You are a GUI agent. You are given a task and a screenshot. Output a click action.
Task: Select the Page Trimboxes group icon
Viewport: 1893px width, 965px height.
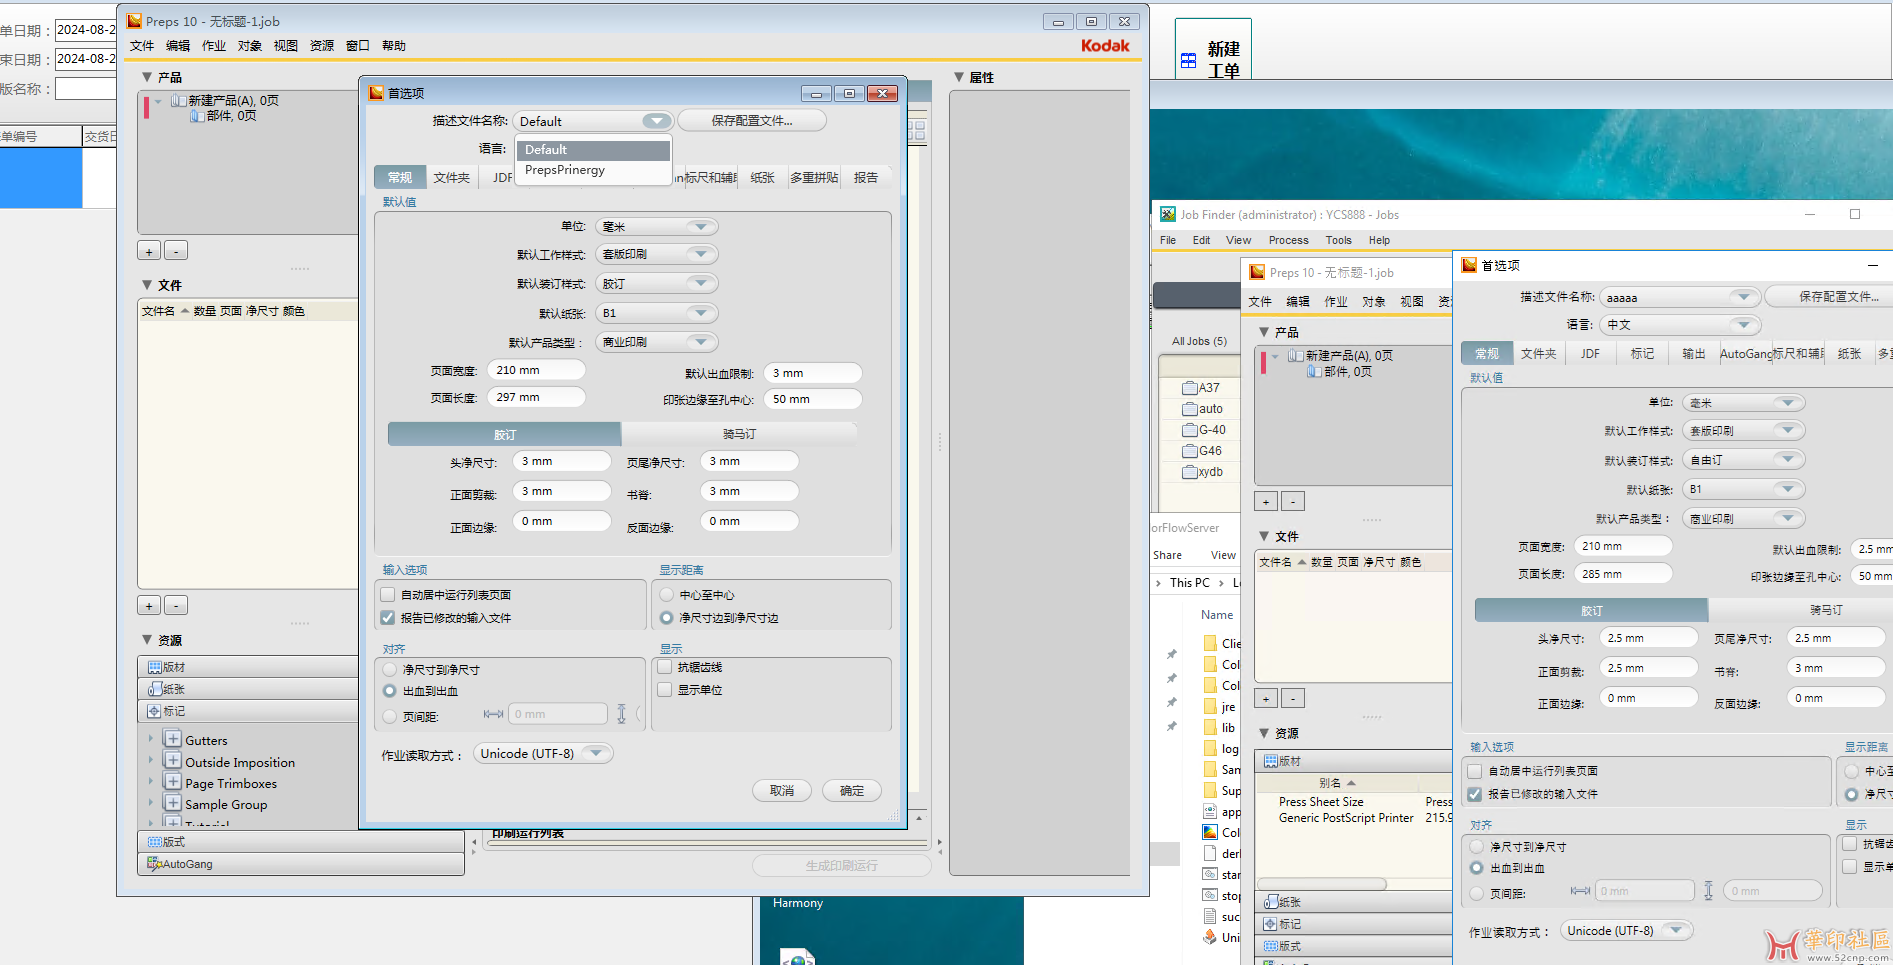pos(173,783)
